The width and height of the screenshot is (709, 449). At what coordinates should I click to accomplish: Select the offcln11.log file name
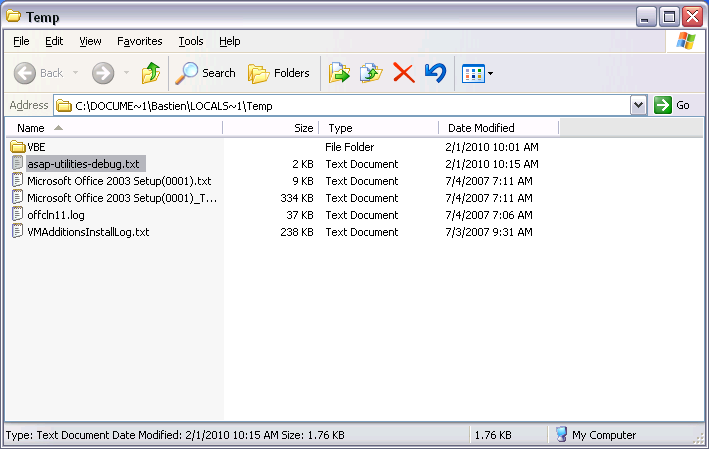[56, 215]
